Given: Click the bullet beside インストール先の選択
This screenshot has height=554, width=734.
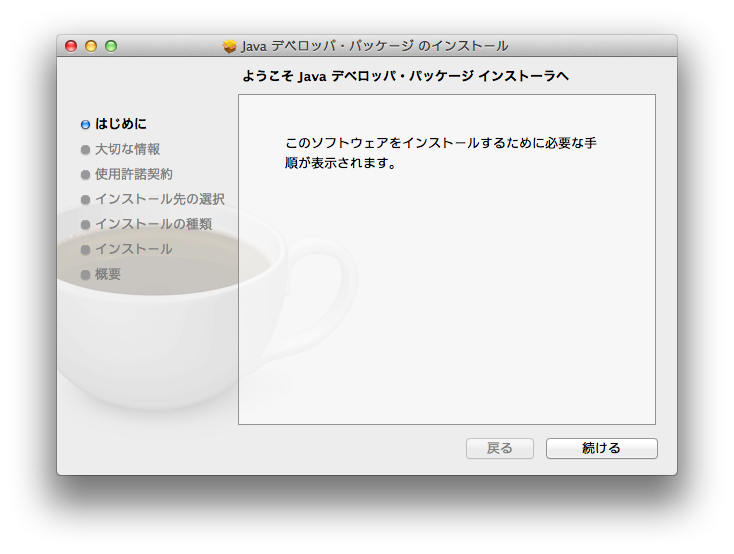Looking at the screenshot, I should pos(85,199).
